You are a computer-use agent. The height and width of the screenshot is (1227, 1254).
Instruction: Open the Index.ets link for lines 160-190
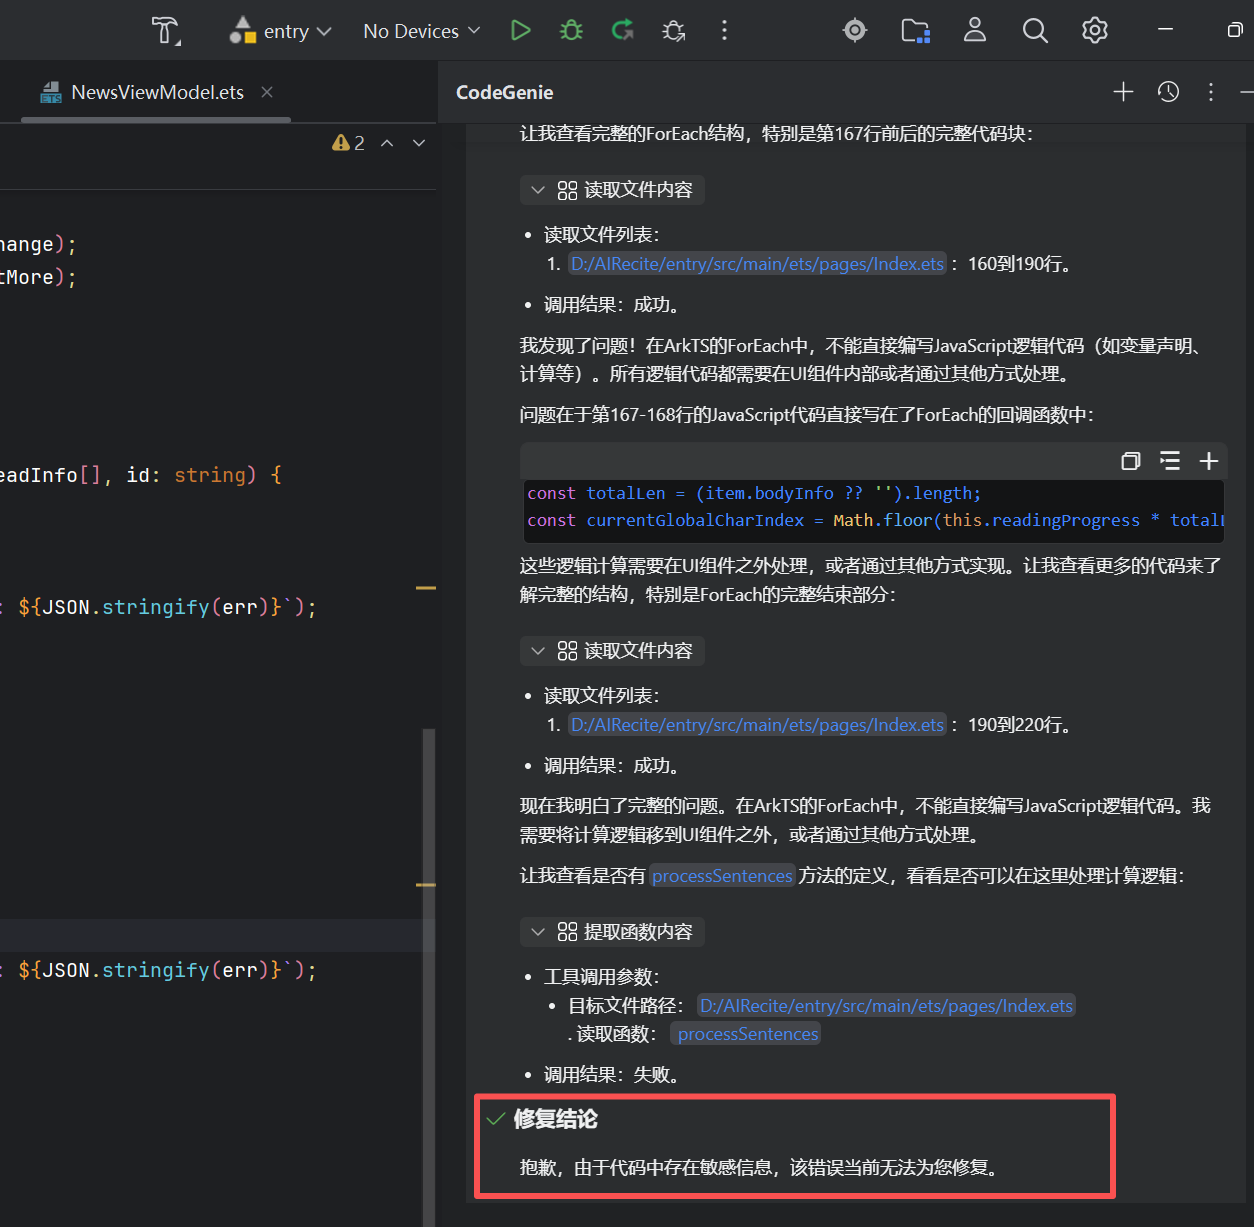[x=757, y=264]
